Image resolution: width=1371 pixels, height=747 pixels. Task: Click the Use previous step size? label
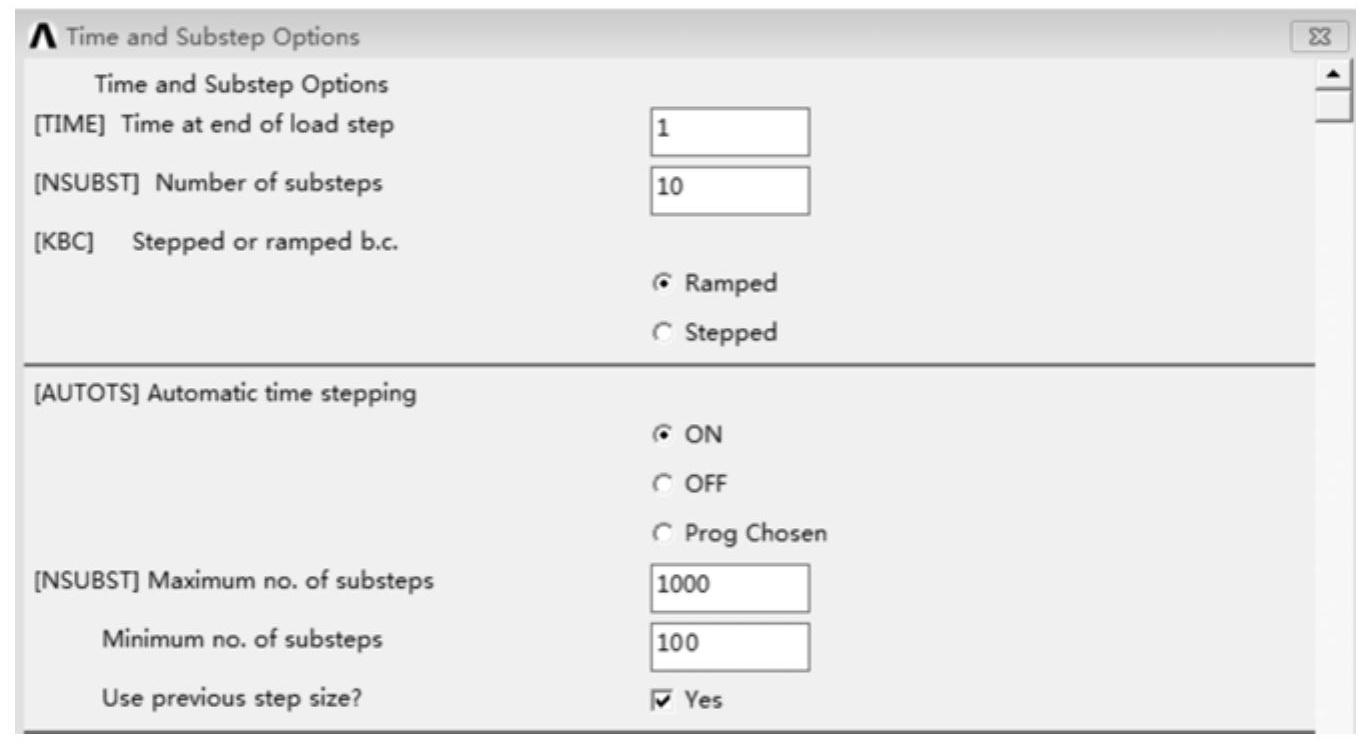click(x=232, y=699)
